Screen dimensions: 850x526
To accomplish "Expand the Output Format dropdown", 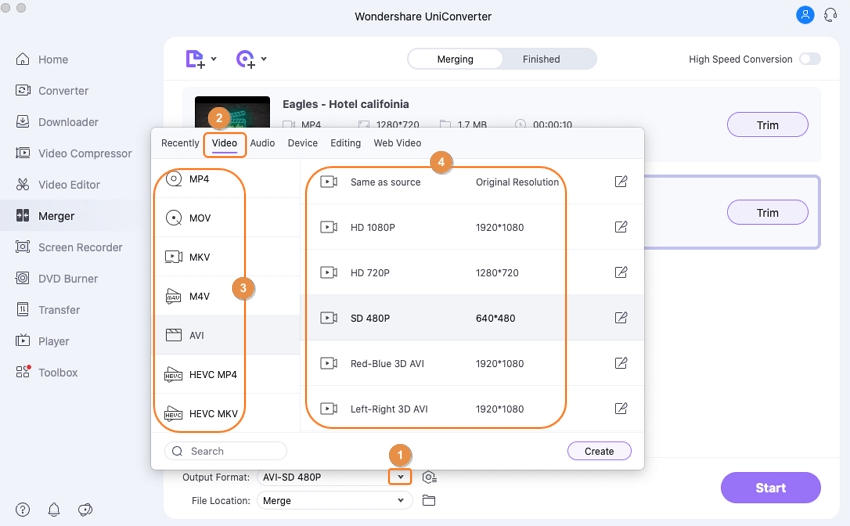I will coord(400,477).
